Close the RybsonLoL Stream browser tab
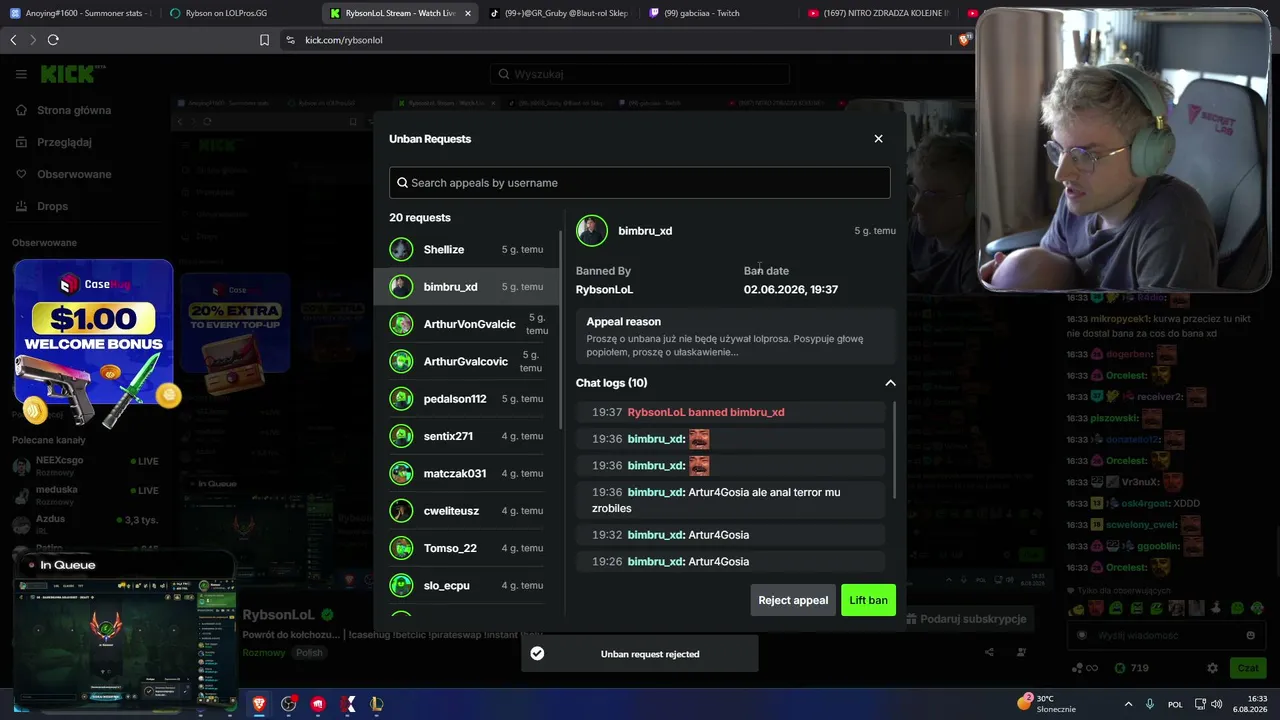This screenshot has height=720, width=1280. 468,14
